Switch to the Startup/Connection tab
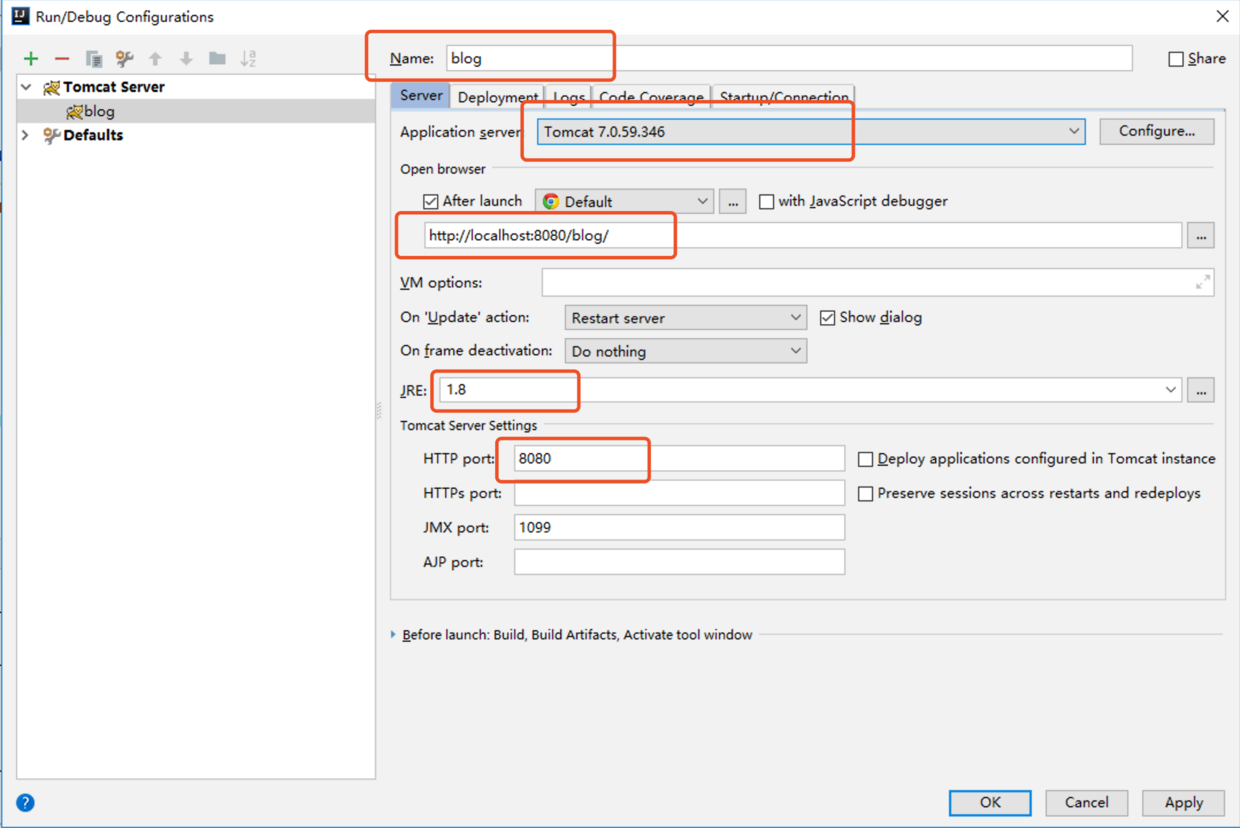The height and width of the screenshot is (828, 1240). (784, 97)
